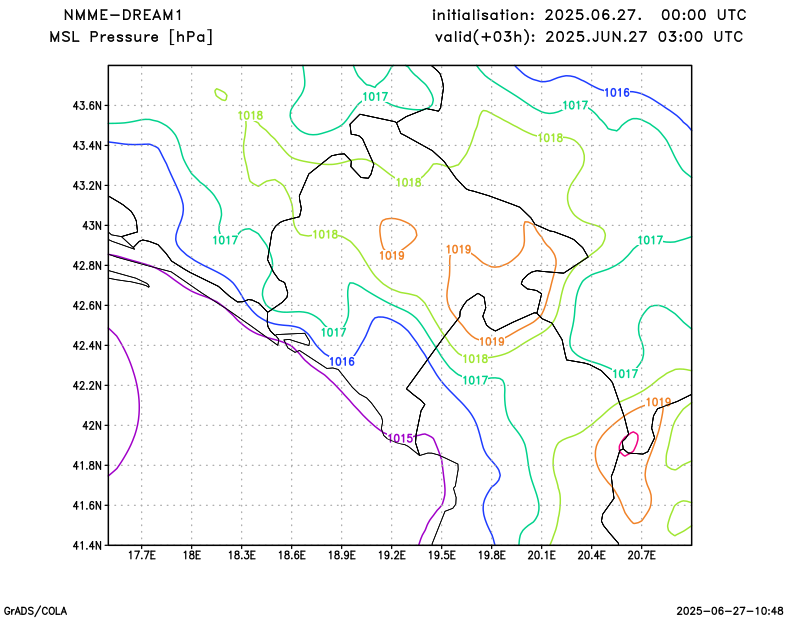The image size is (800, 618).
Task: Select the 'valid(+03h)' forecast time line
Action: [589, 37]
